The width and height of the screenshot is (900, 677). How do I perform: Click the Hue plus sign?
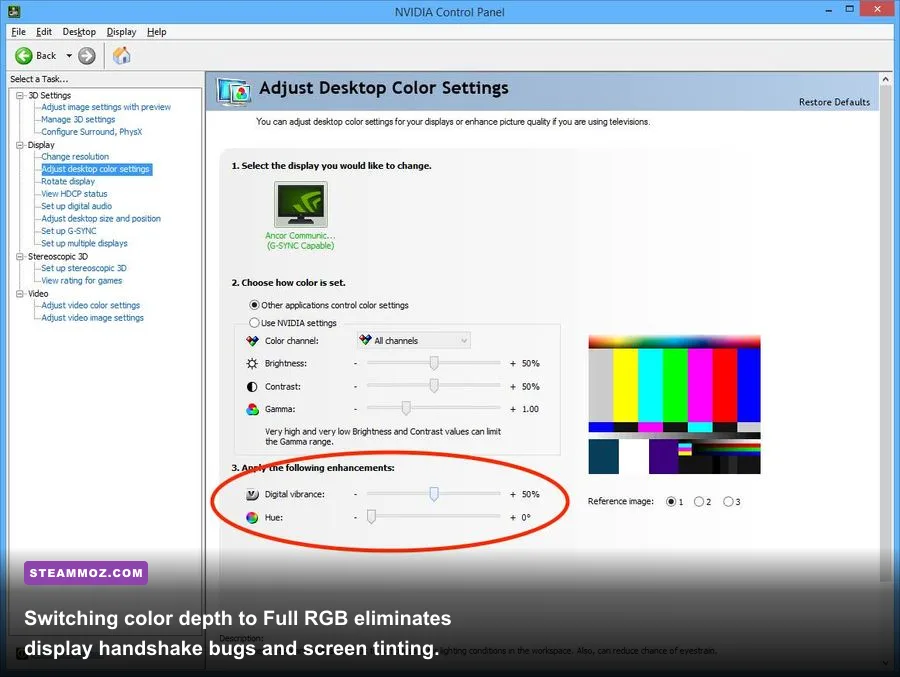[513, 517]
